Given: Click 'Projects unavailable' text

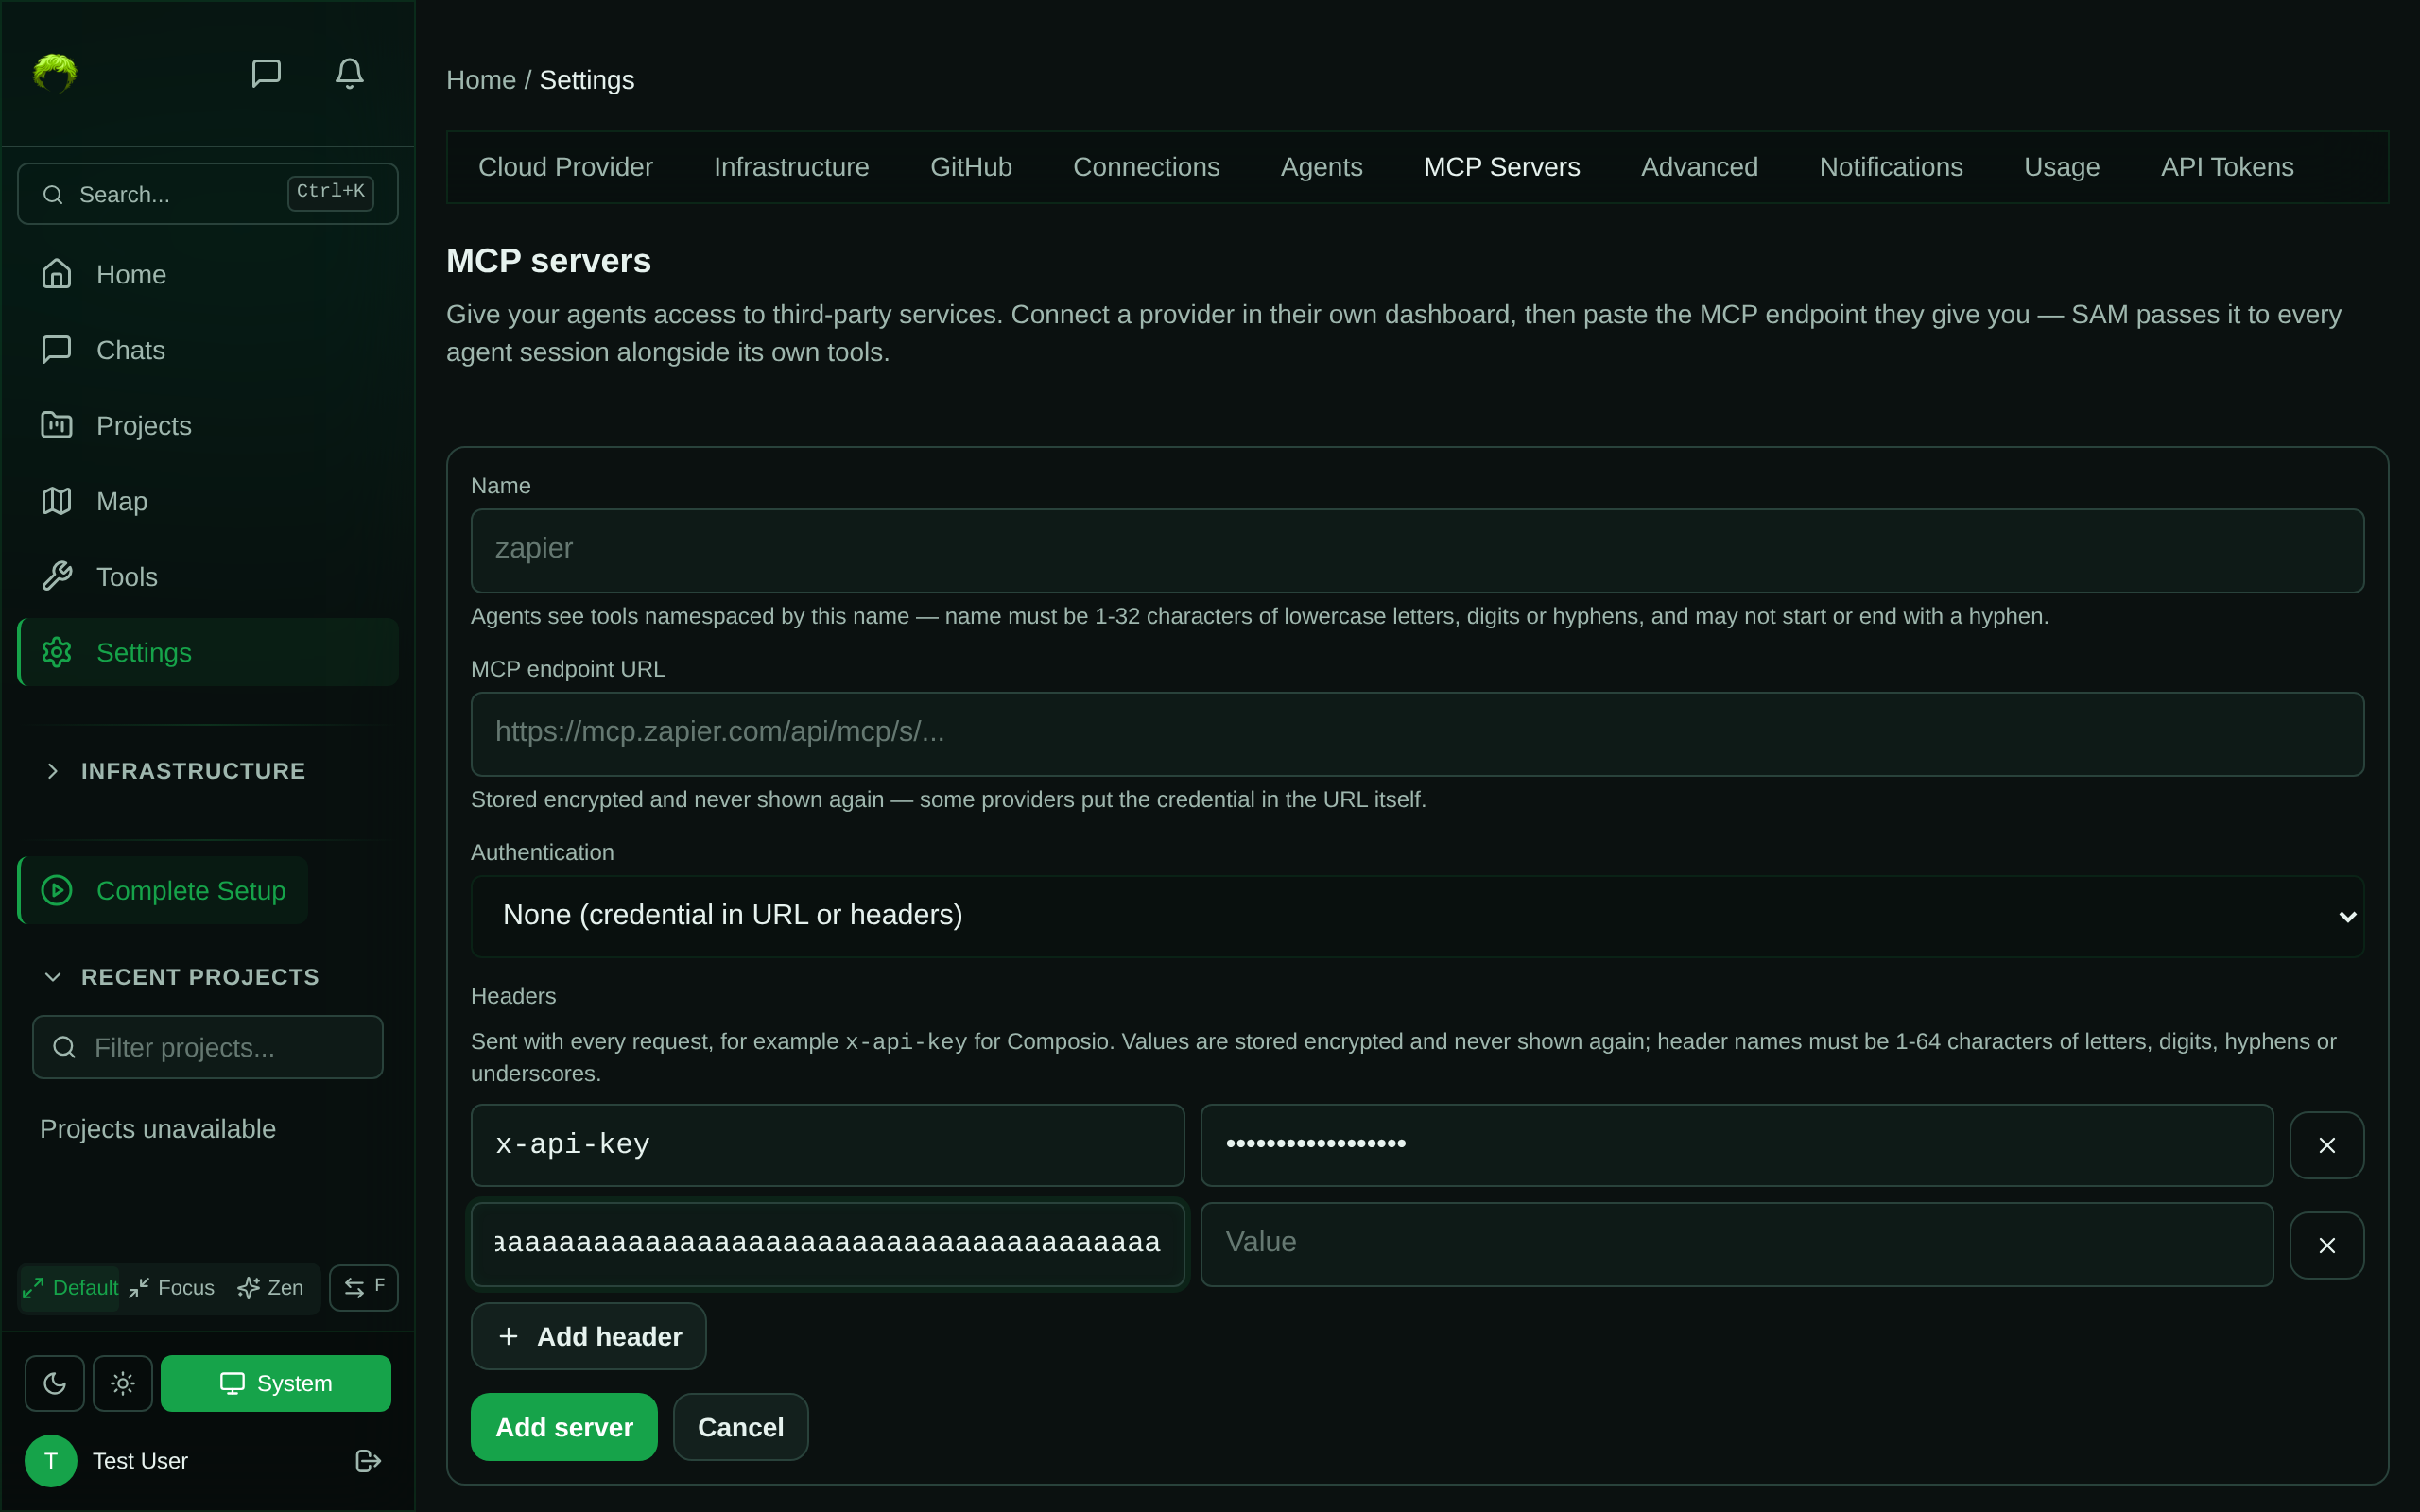Looking at the screenshot, I should [157, 1129].
